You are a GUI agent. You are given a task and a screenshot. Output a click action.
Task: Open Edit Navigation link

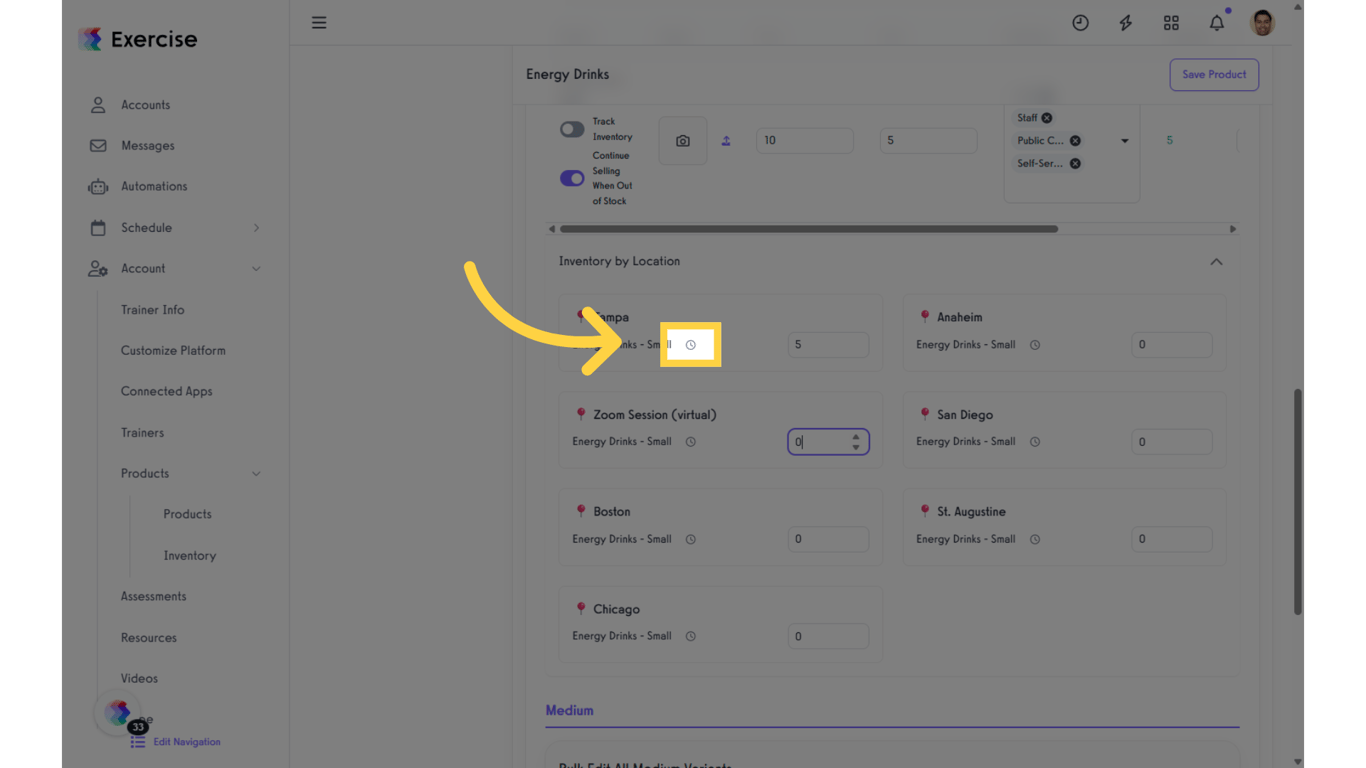(x=186, y=741)
